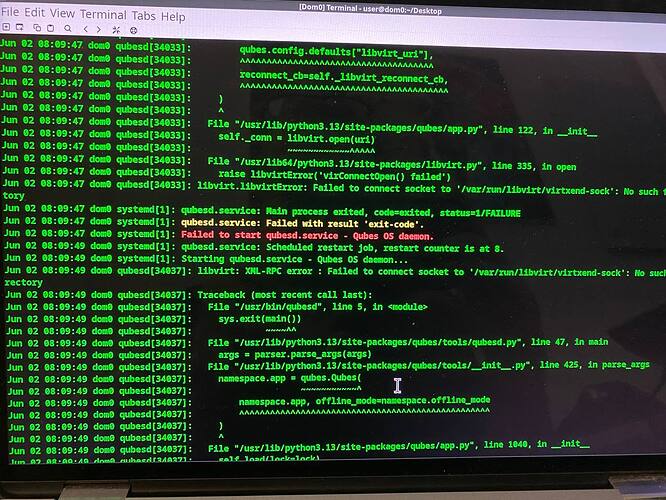Go to previous tab arrow icon
The width and height of the screenshot is (666, 500).
click(86, 29)
